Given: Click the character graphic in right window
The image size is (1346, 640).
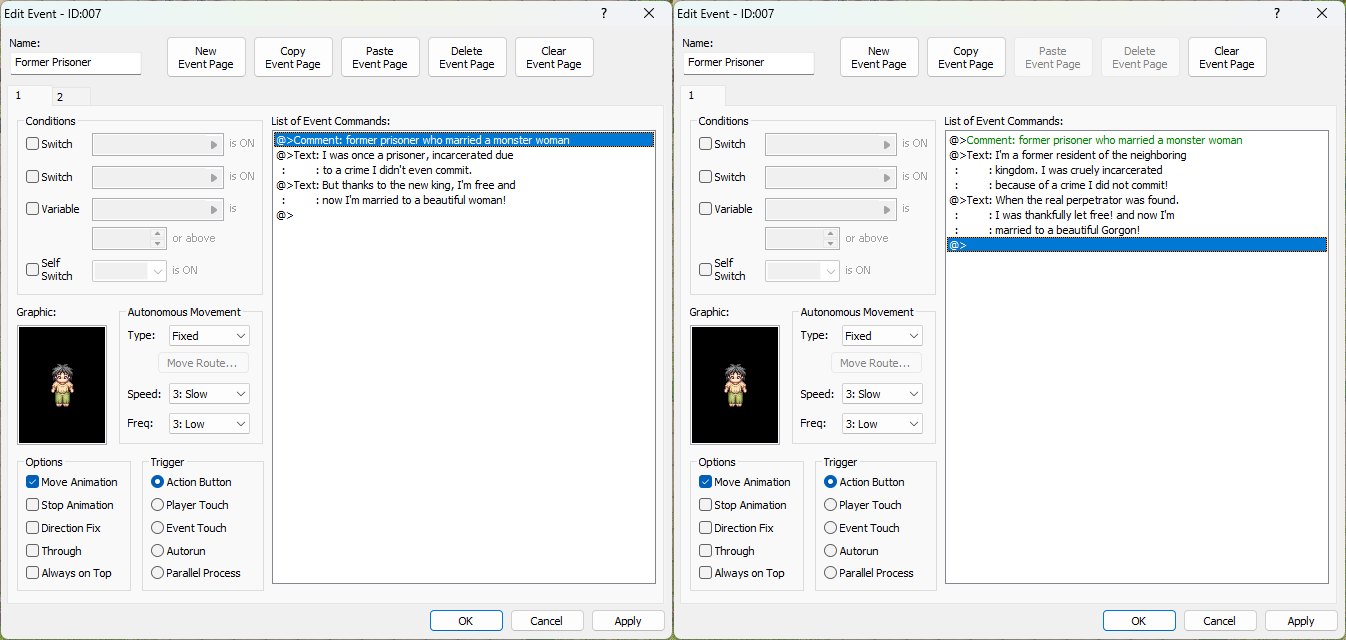Looking at the screenshot, I should pyautogui.click(x=734, y=385).
